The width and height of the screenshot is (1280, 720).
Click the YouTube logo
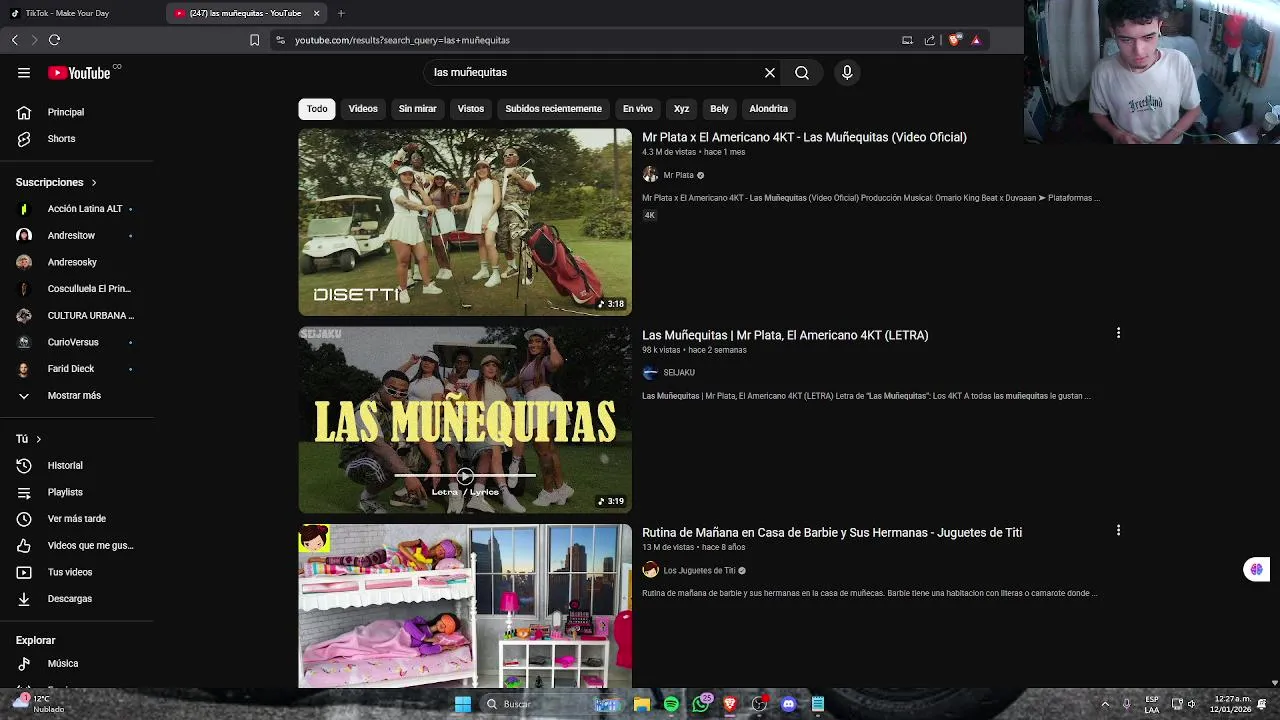[x=79, y=73]
